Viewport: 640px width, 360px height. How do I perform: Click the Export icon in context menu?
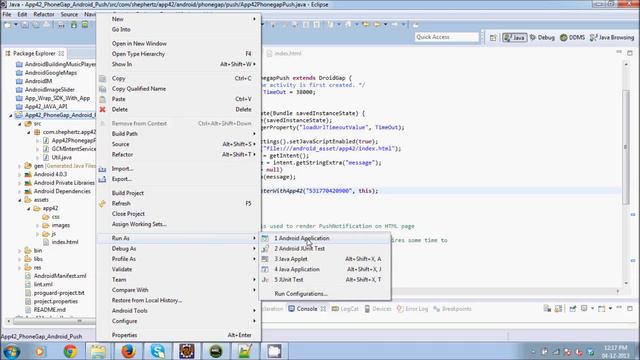(x=102, y=179)
